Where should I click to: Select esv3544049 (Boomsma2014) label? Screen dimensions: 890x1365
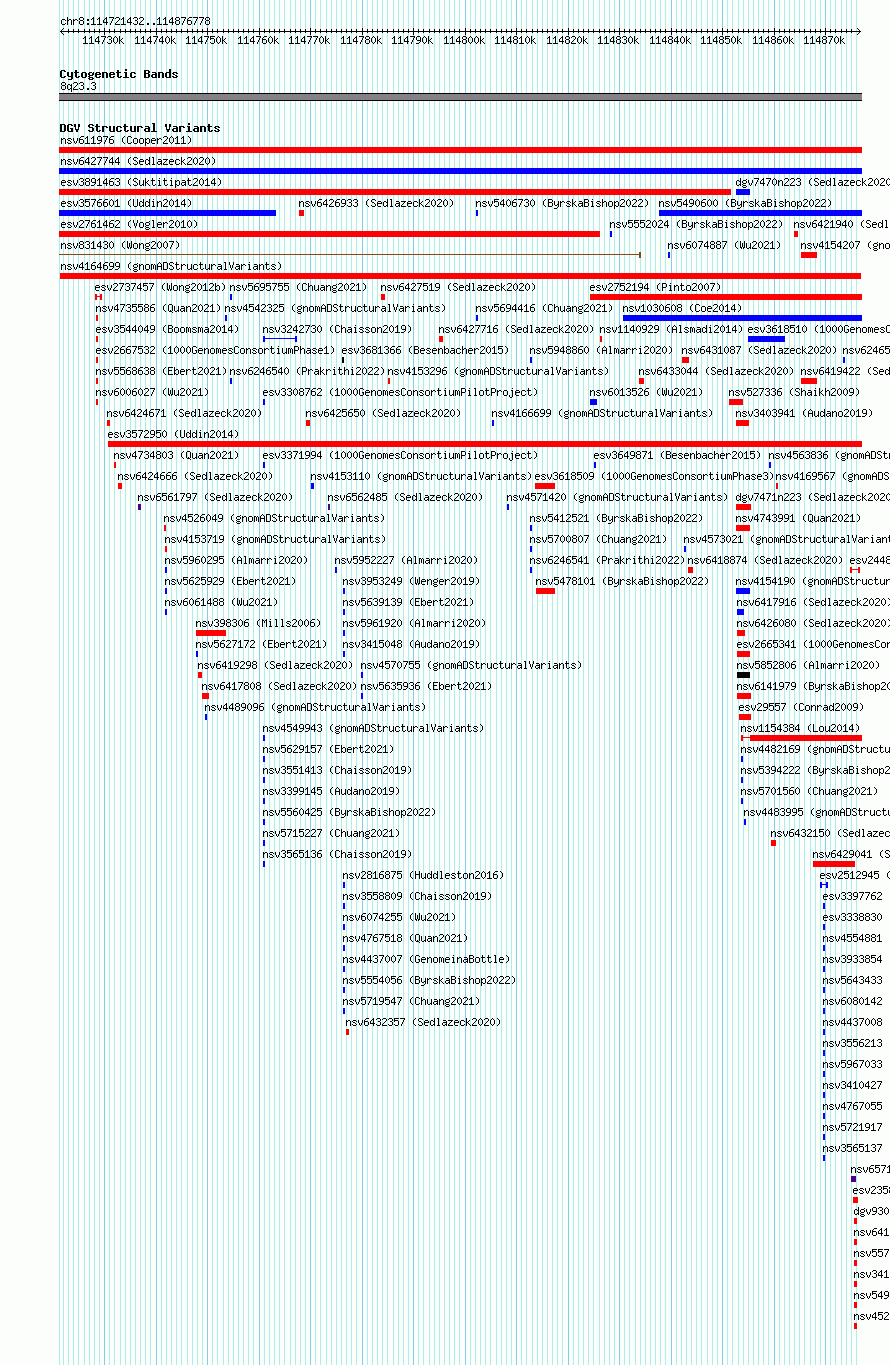point(167,329)
